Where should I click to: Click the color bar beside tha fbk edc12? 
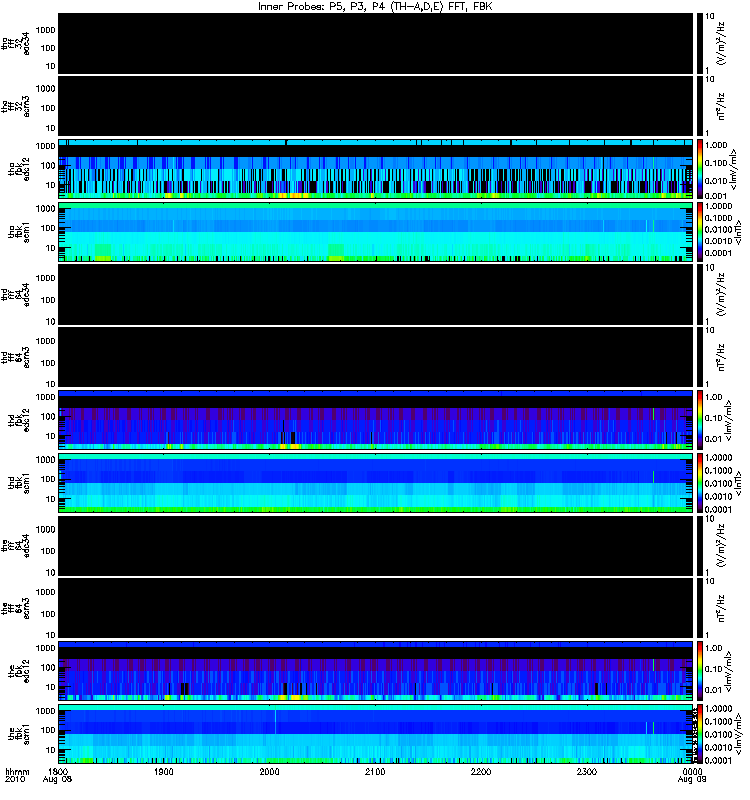click(x=700, y=169)
